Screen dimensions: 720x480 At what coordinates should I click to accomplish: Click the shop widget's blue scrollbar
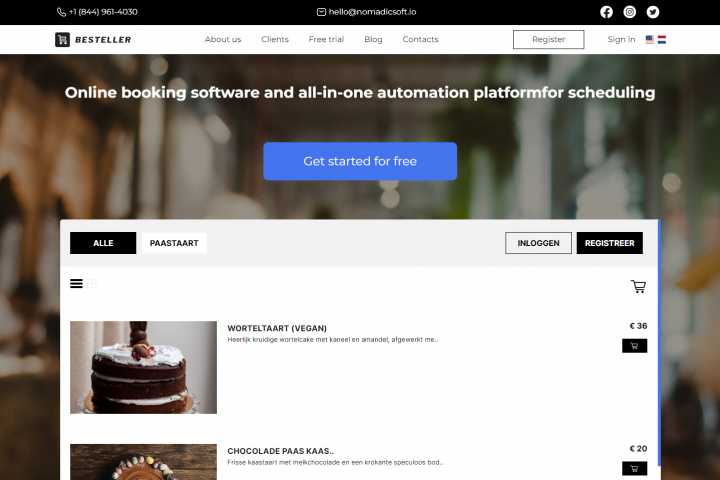pos(659,344)
